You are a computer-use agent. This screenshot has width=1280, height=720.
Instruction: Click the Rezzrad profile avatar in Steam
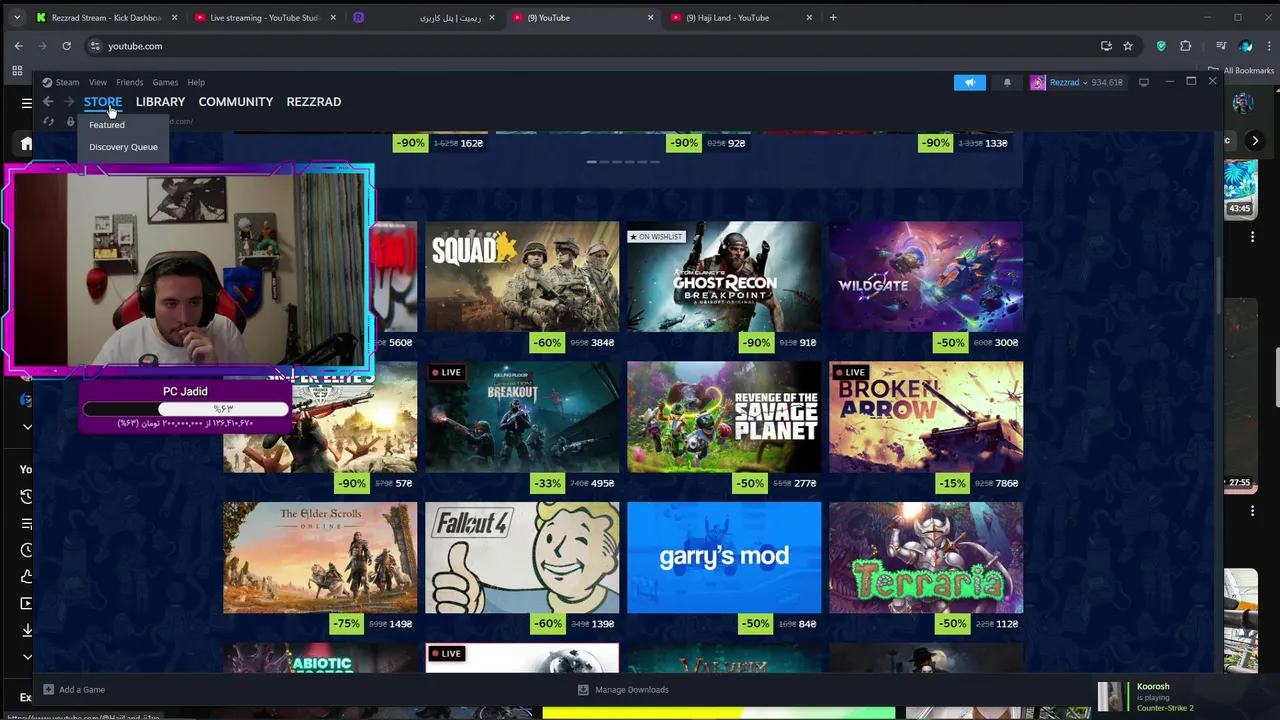click(1038, 82)
